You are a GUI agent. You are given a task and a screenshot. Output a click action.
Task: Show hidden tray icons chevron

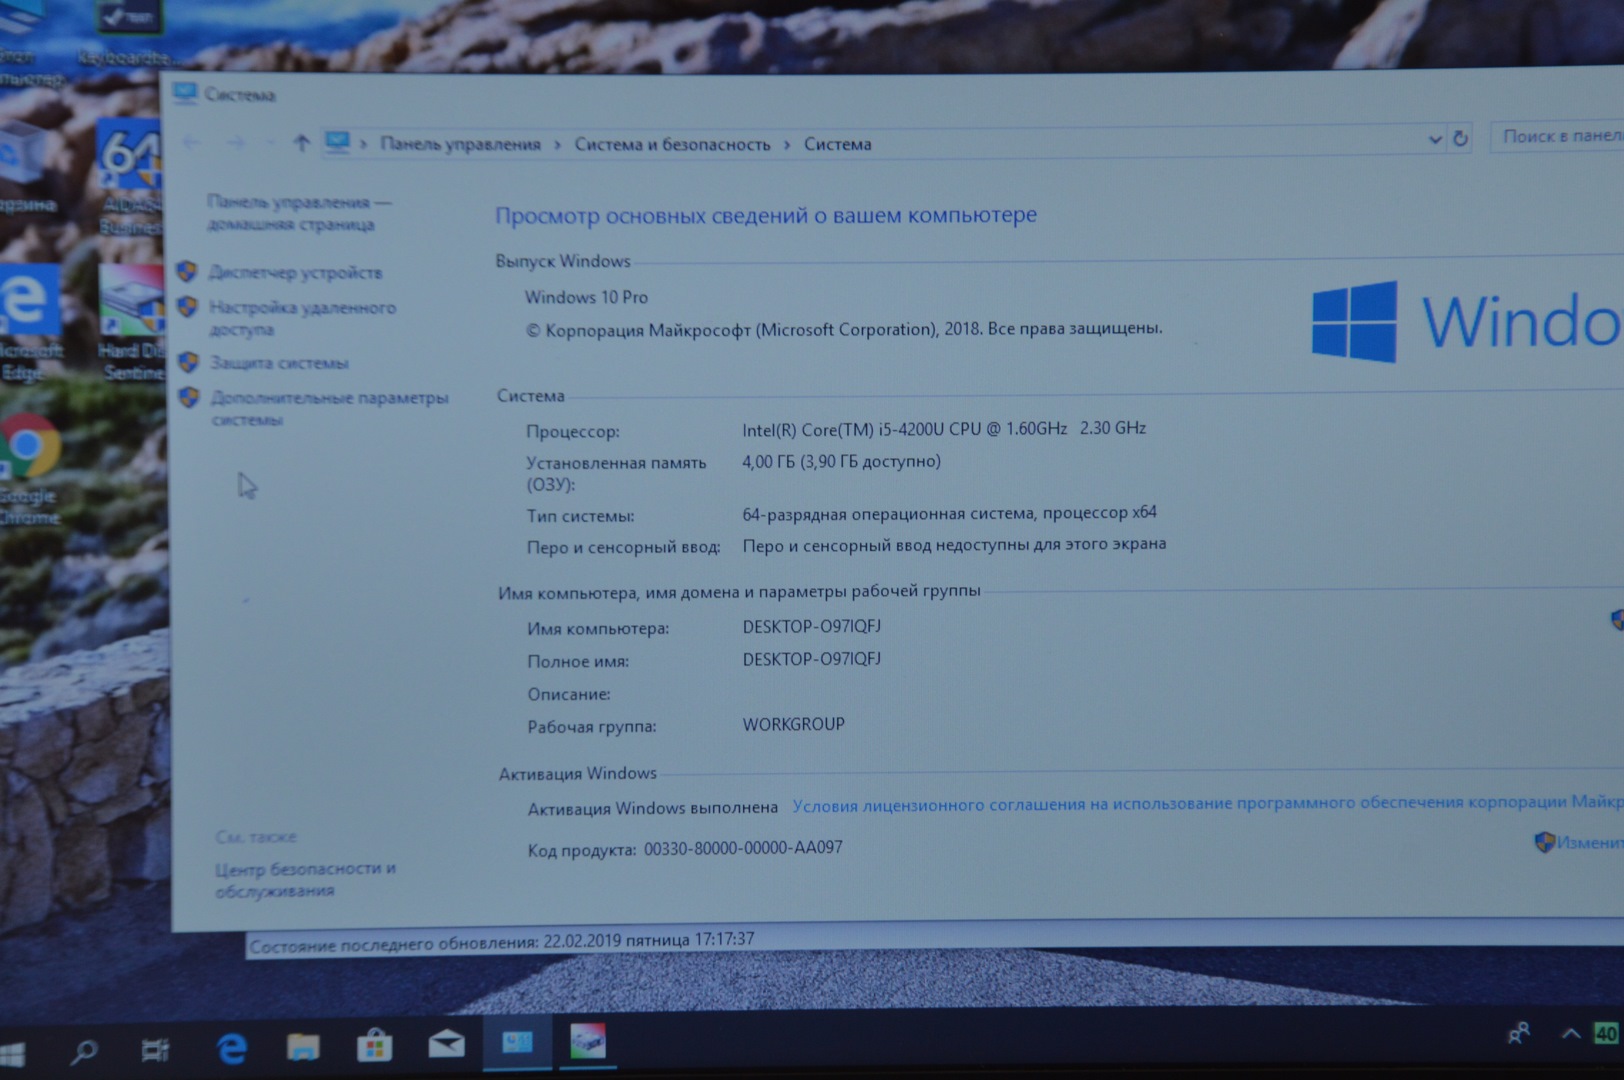pos(1571,1033)
